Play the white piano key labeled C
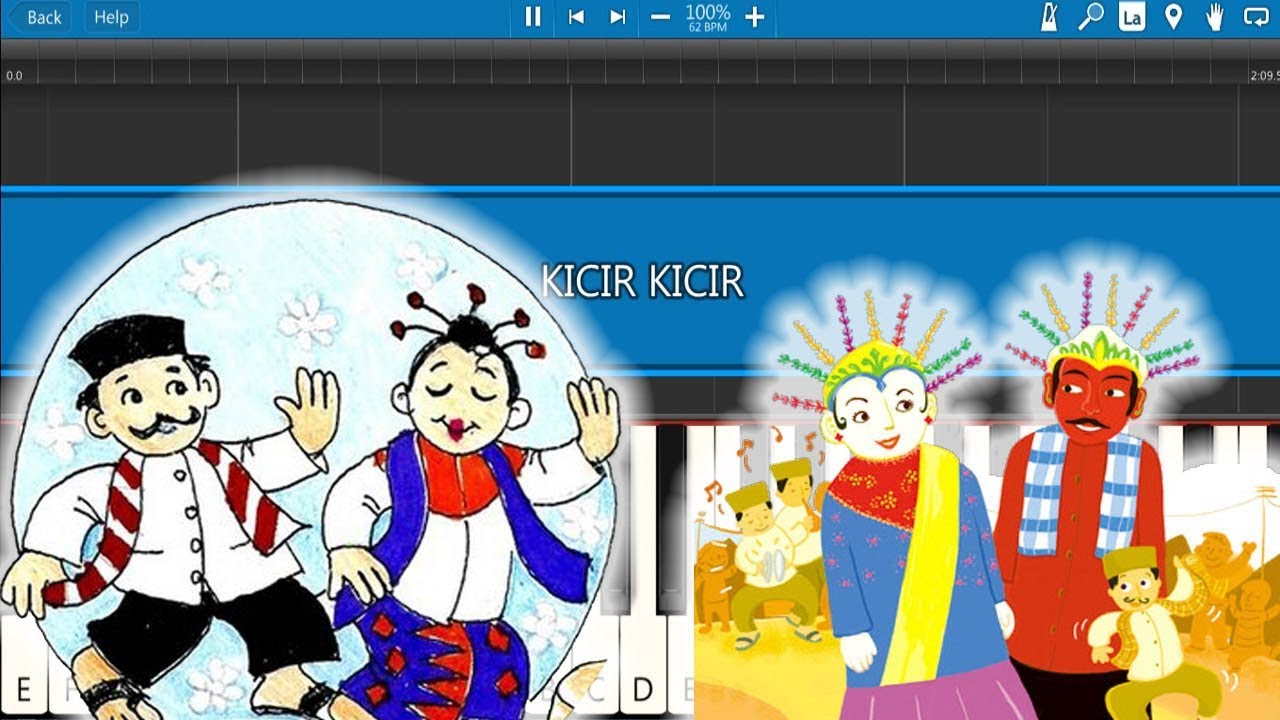The width and height of the screenshot is (1280, 720). (x=596, y=689)
